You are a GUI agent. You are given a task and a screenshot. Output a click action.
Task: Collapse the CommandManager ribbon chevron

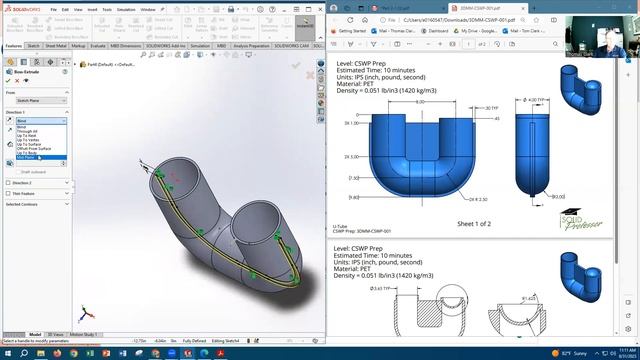pyautogui.click(x=321, y=38)
